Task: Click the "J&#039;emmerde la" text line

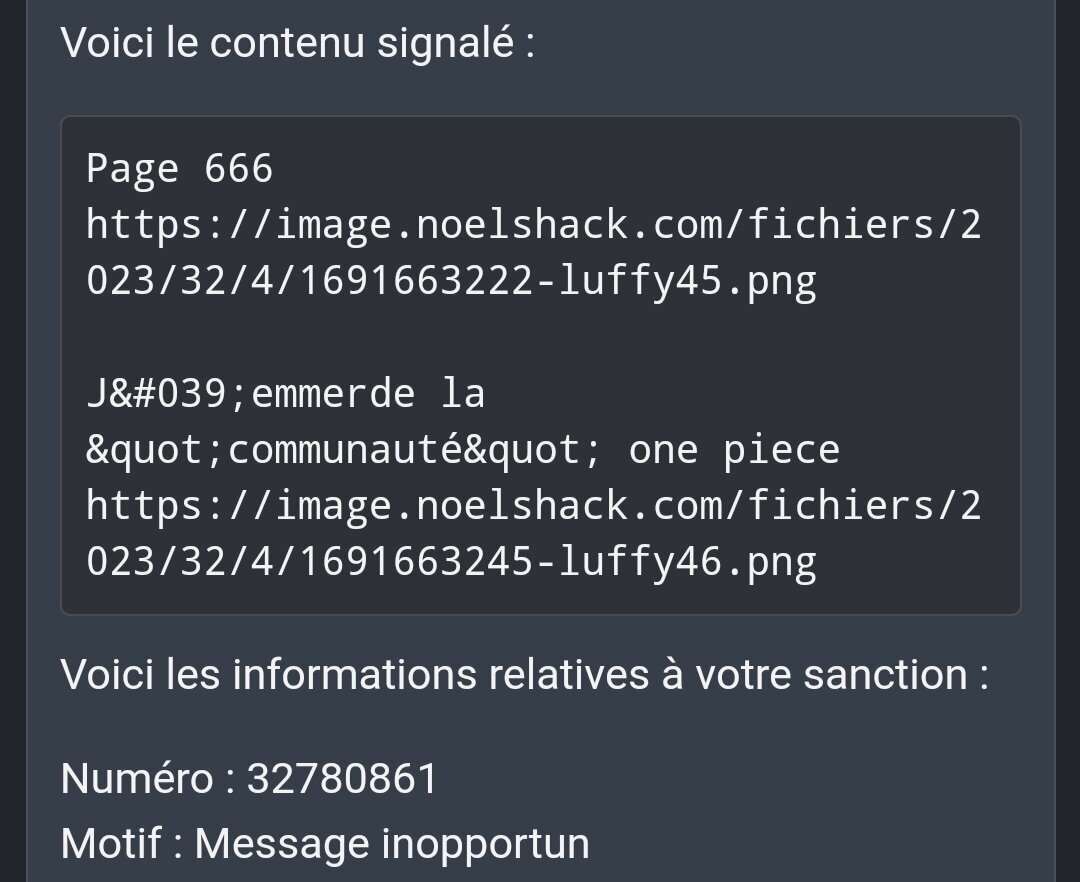Action: [x=286, y=394]
